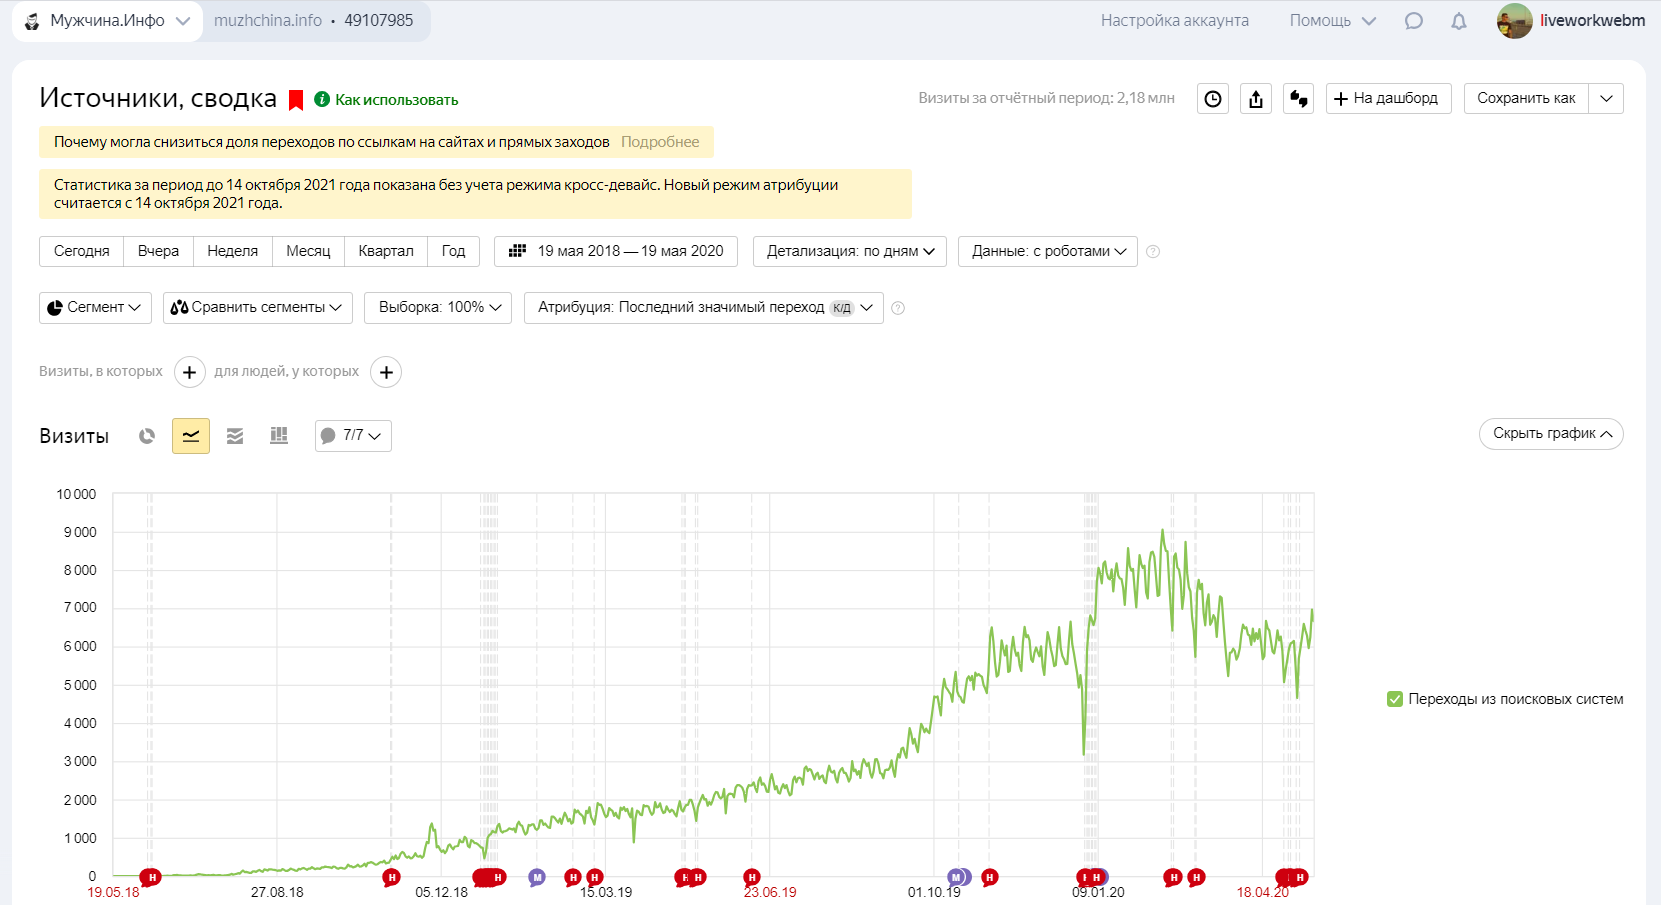This screenshot has width=1661, height=905.
Task: Add a condition for Визиты, в которых
Action: click(190, 372)
